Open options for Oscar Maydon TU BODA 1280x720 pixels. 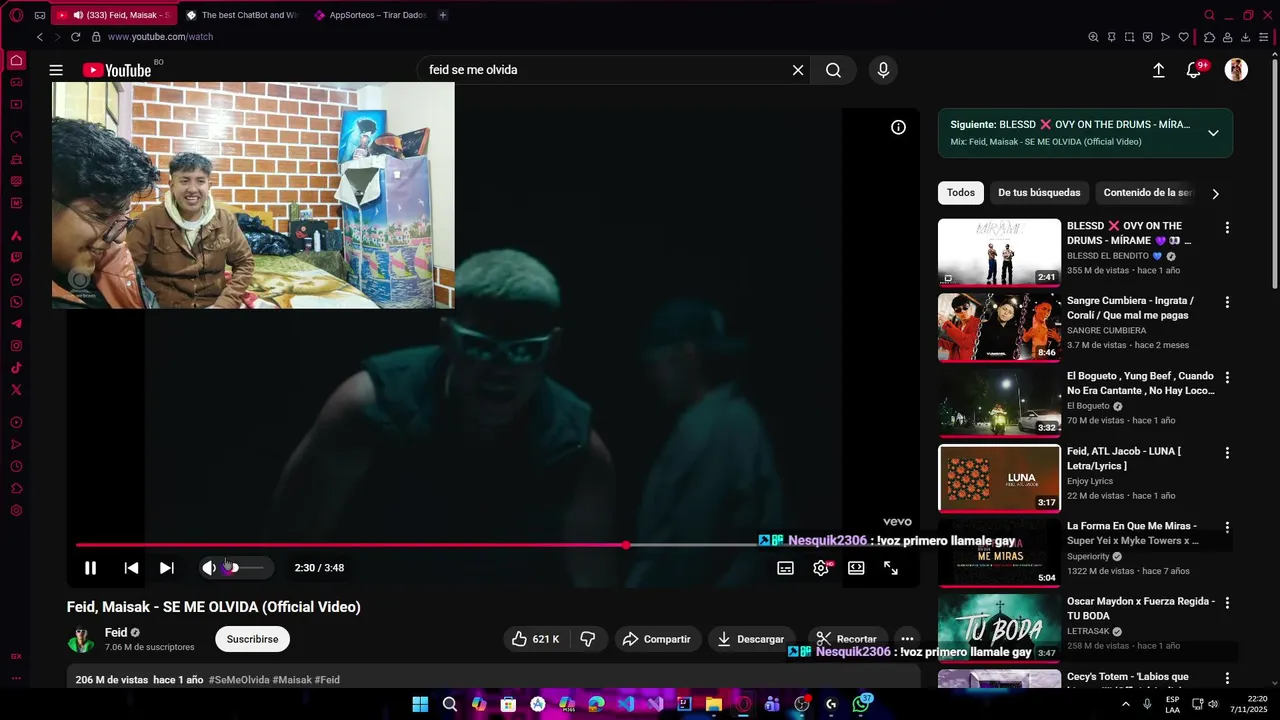pos(1227,602)
